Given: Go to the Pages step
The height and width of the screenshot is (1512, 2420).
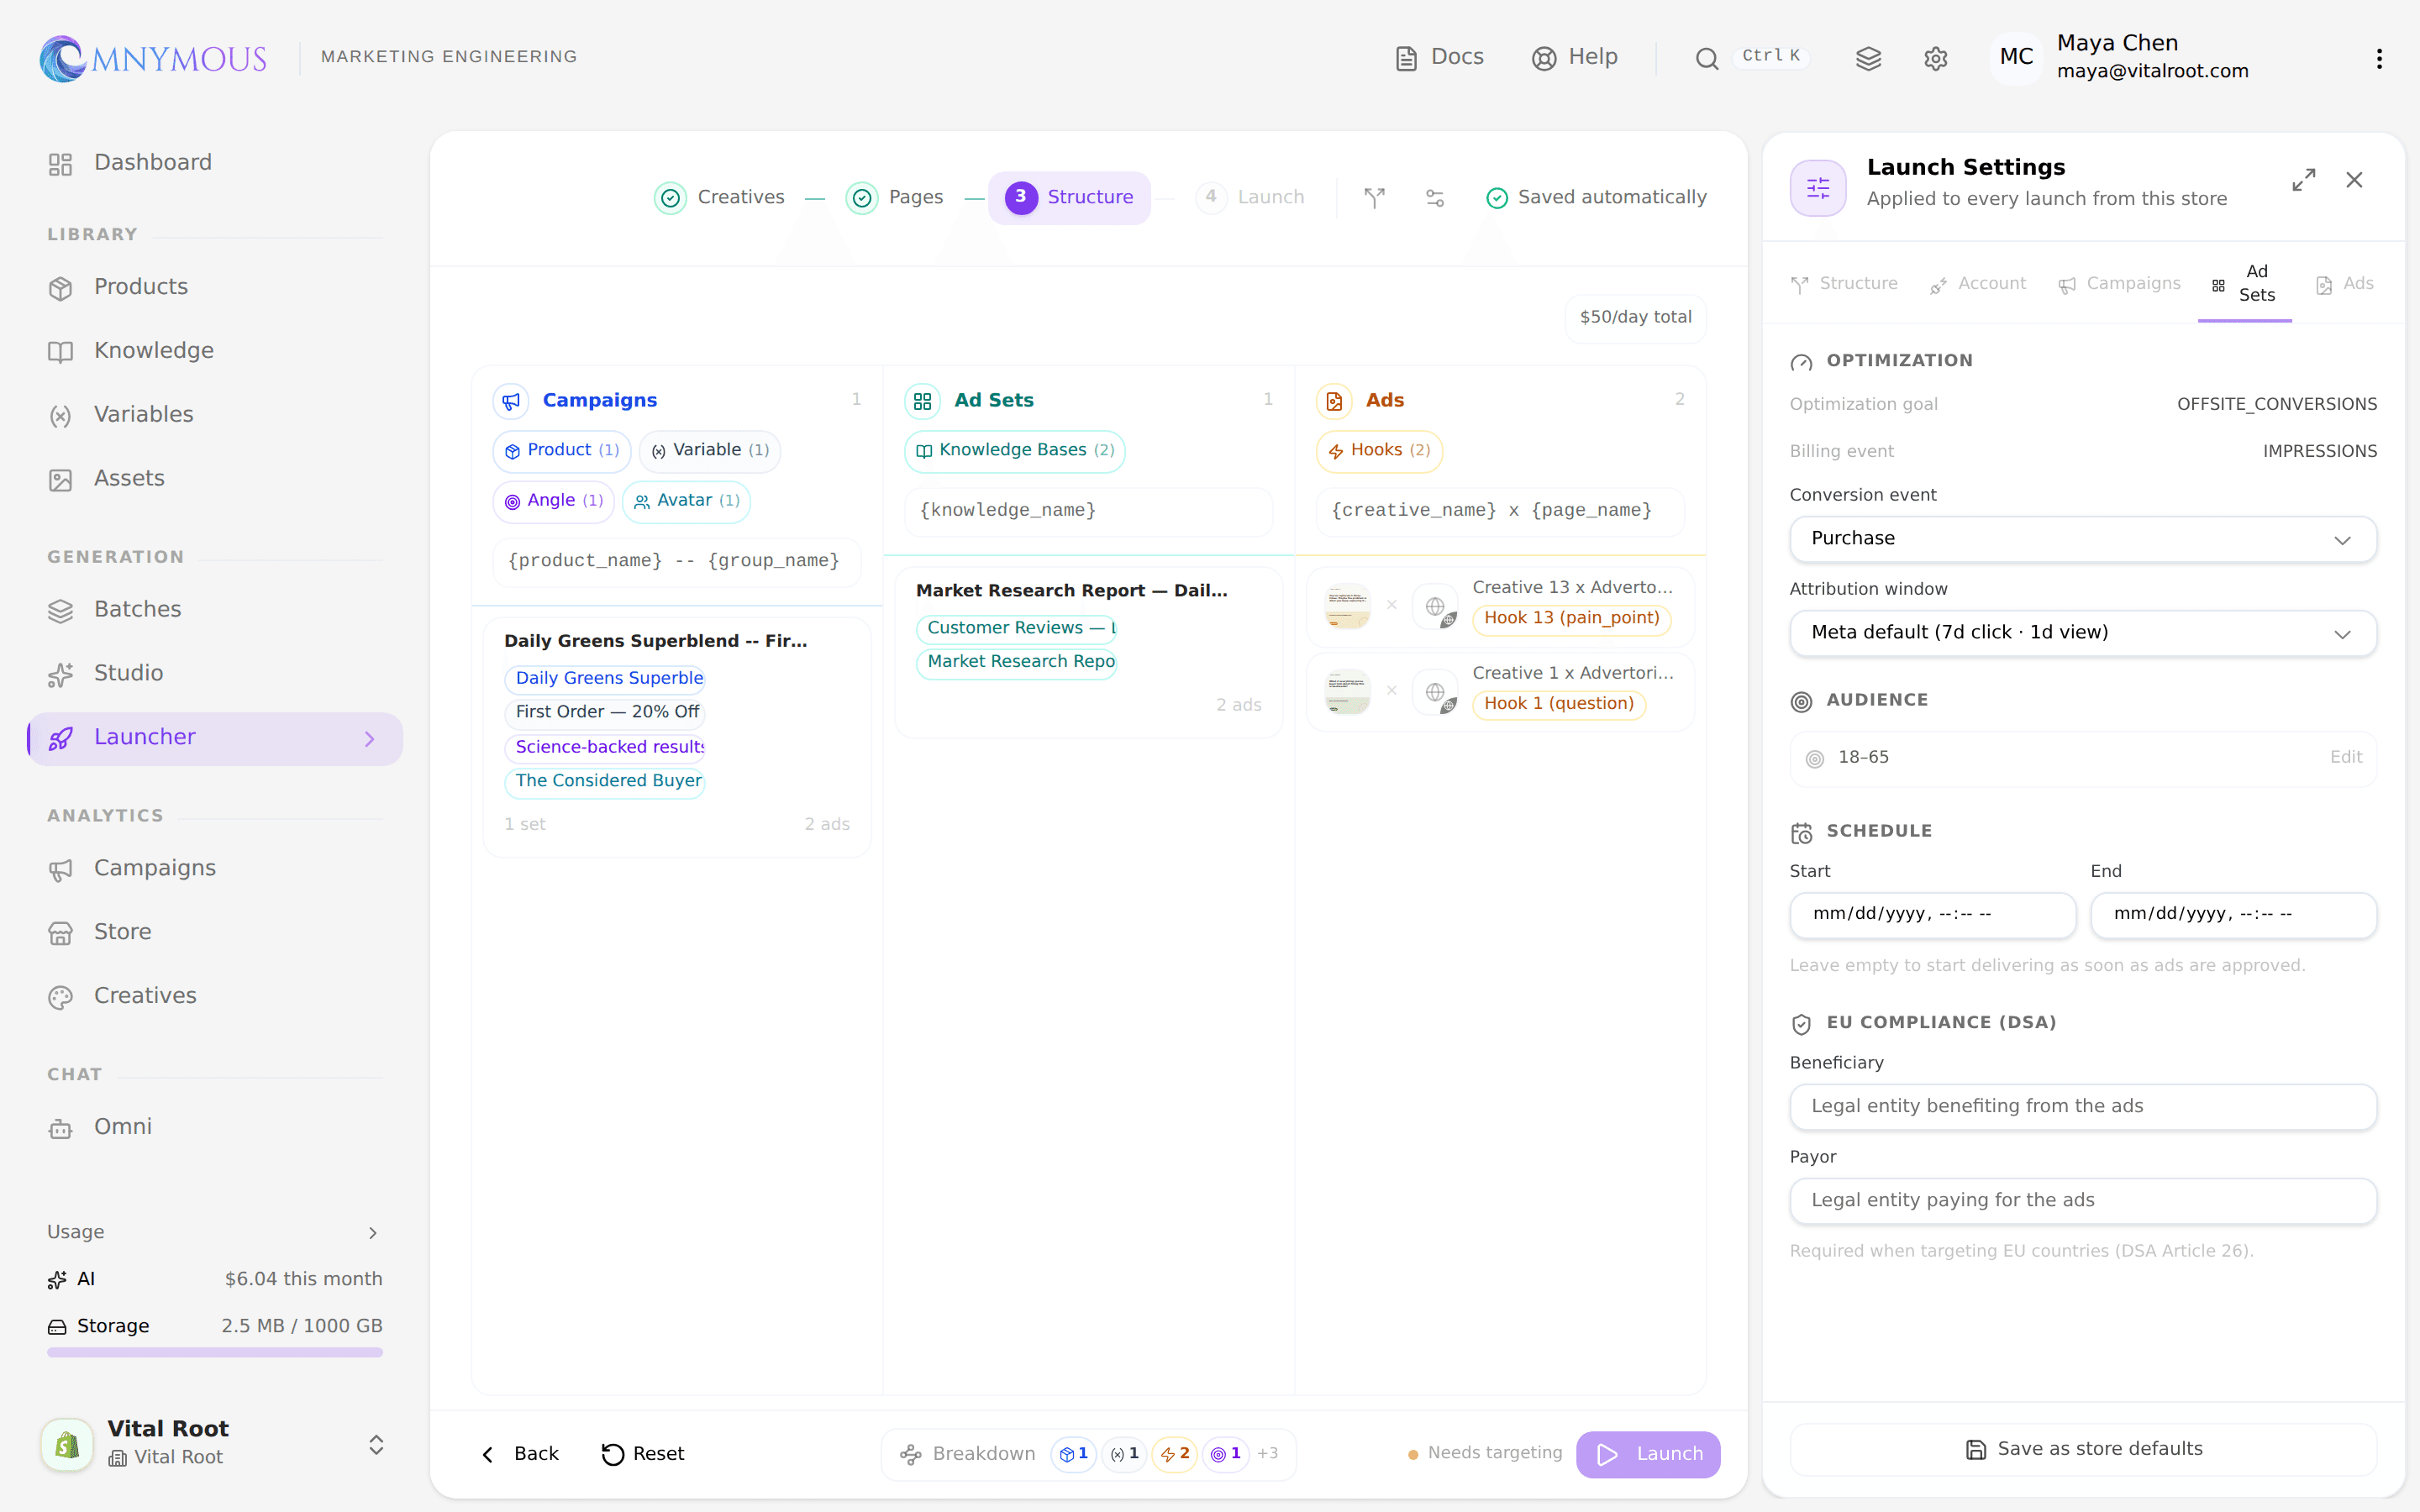Looking at the screenshot, I should 895,197.
